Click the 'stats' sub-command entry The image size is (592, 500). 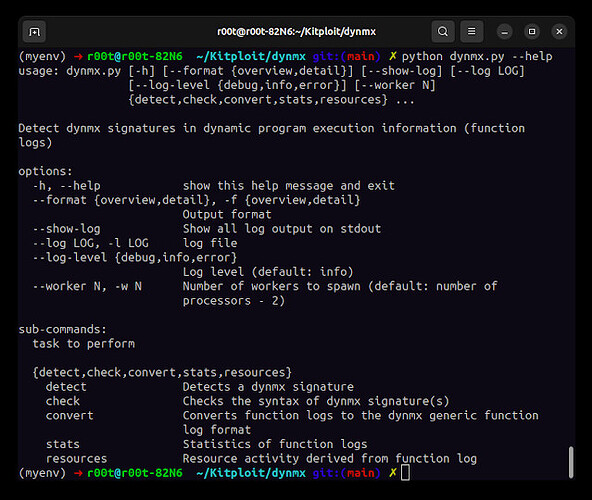pos(63,444)
